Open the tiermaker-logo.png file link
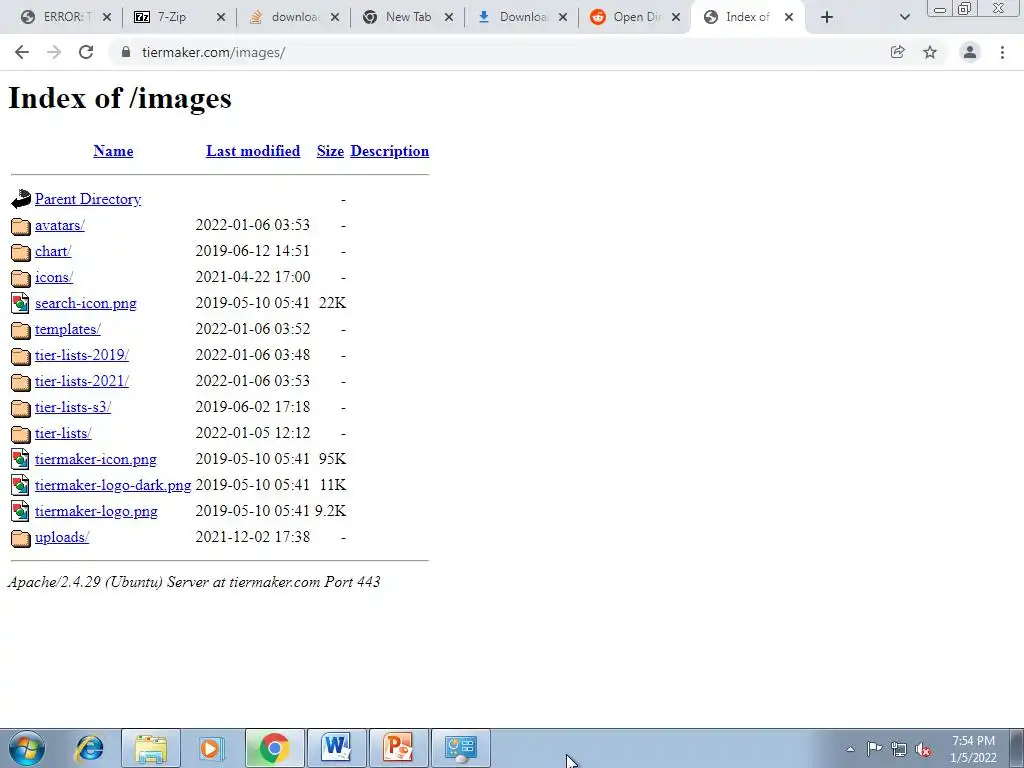The height and width of the screenshot is (768, 1024). 96,511
